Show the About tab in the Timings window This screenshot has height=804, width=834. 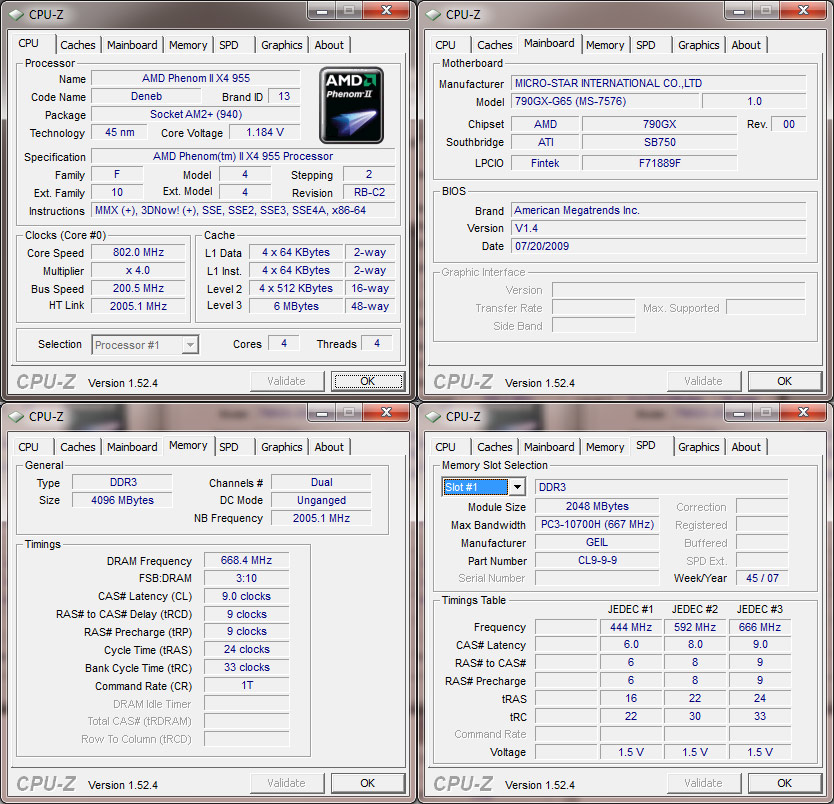tap(329, 447)
